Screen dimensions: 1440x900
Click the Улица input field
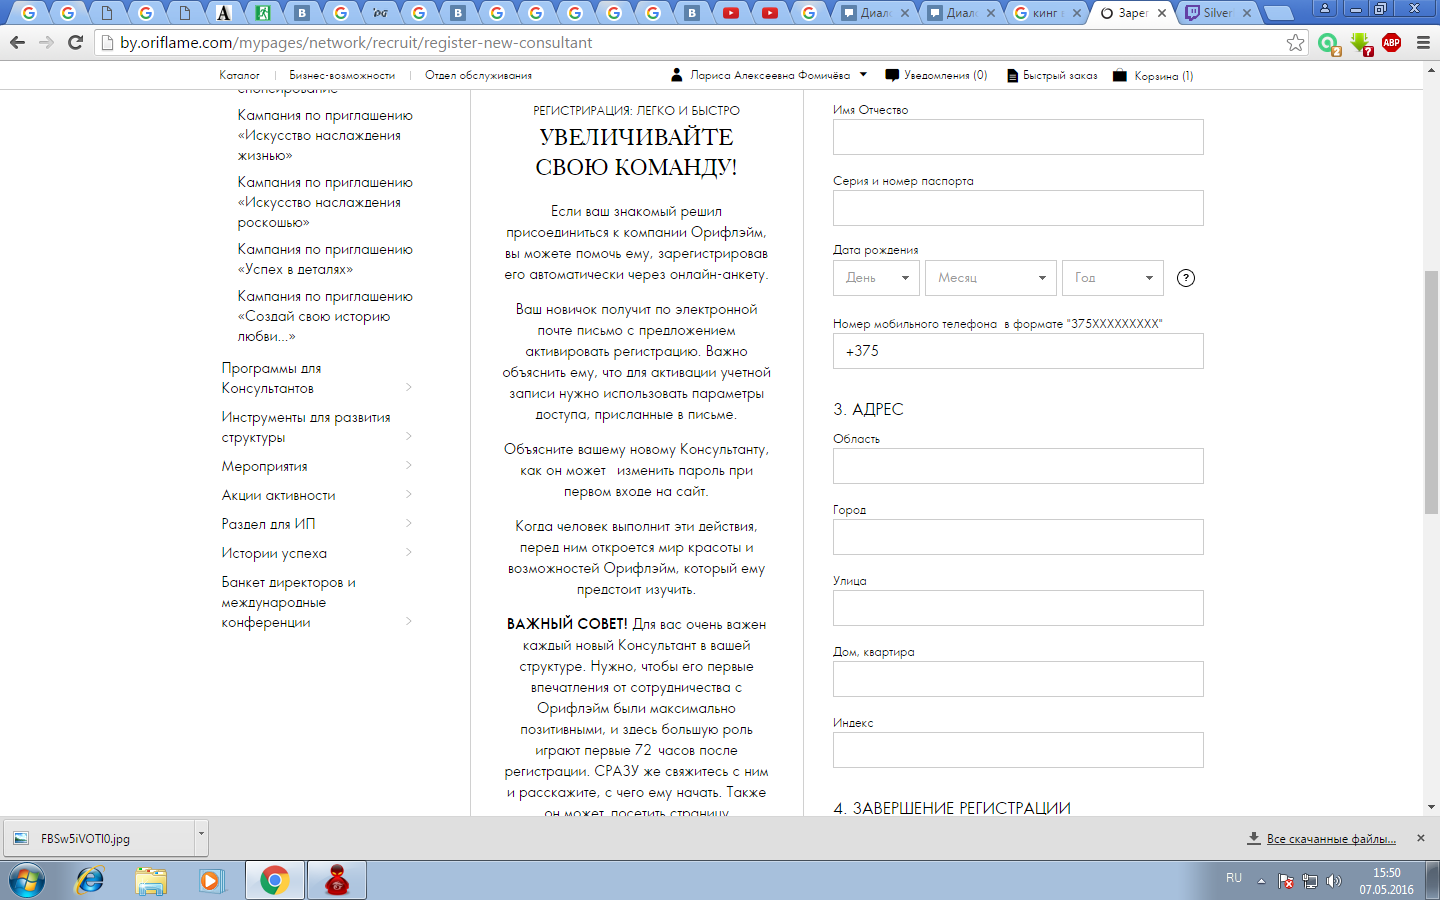click(1018, 608)
